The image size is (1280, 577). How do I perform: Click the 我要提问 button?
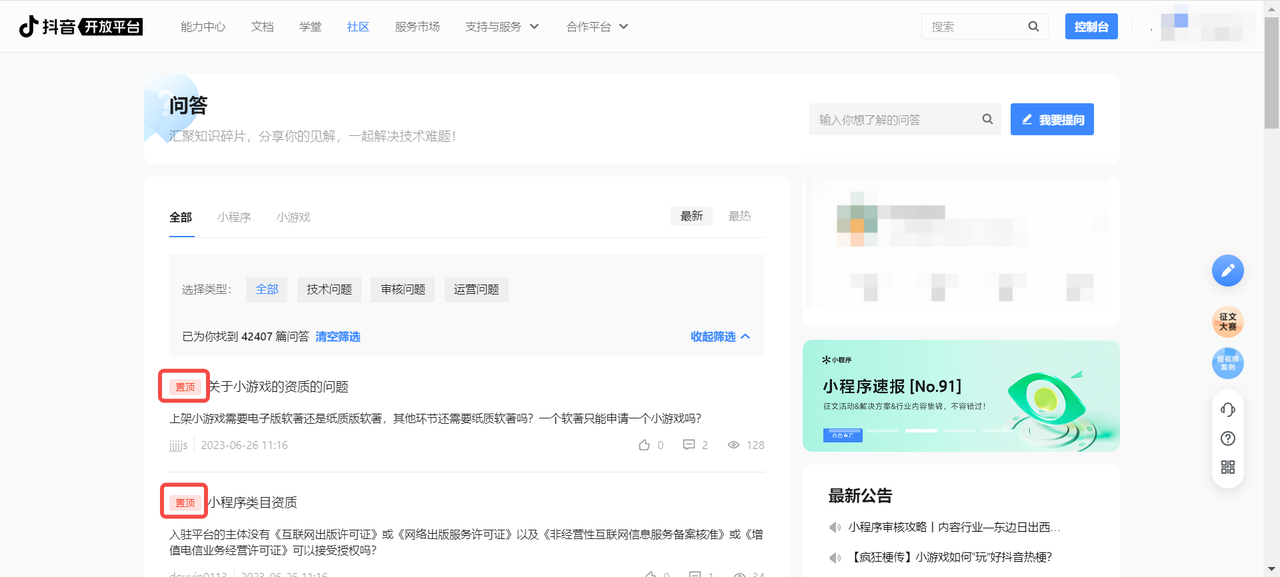pos(1052,120)
